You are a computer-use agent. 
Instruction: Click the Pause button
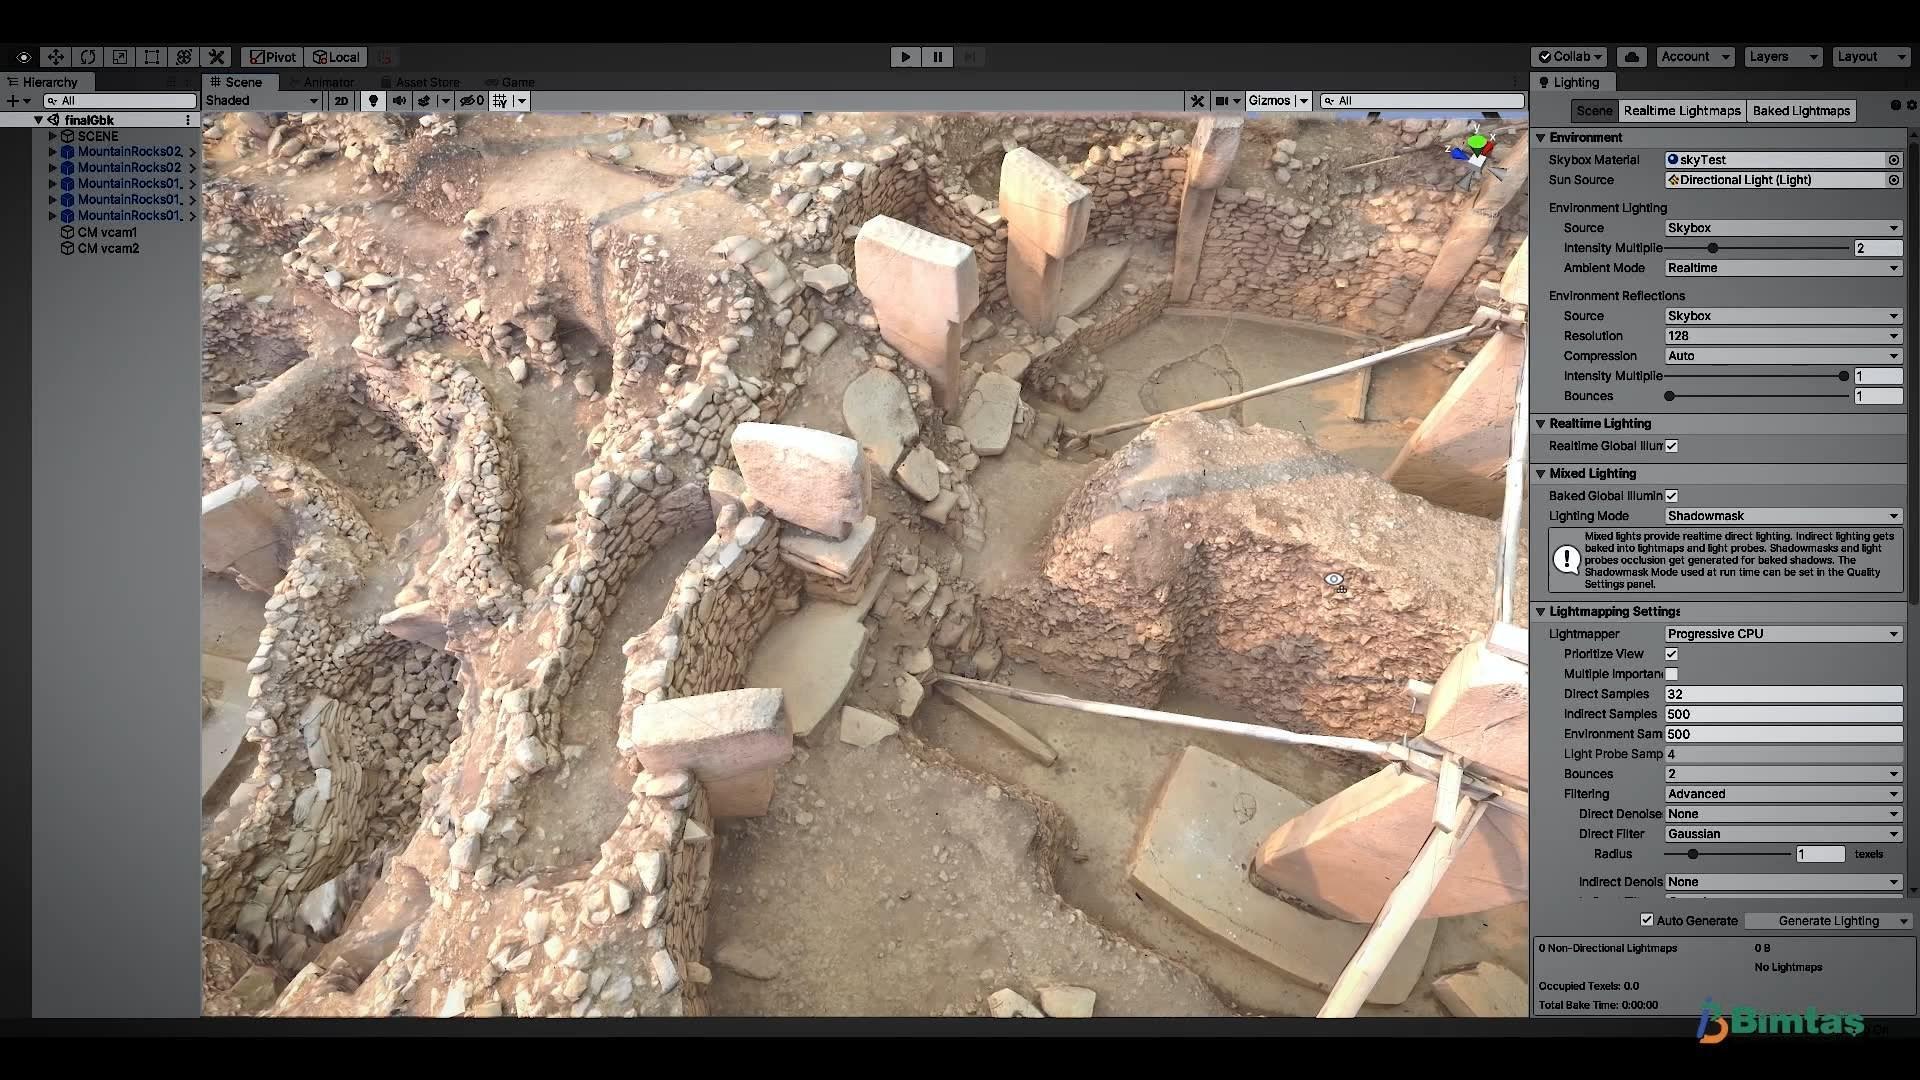(937, 57)
